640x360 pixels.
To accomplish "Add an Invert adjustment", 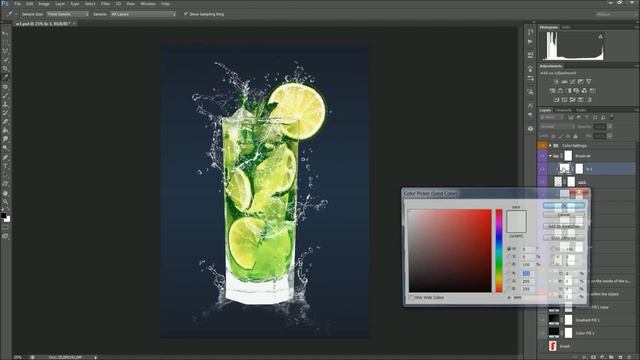I will [556, 100].
